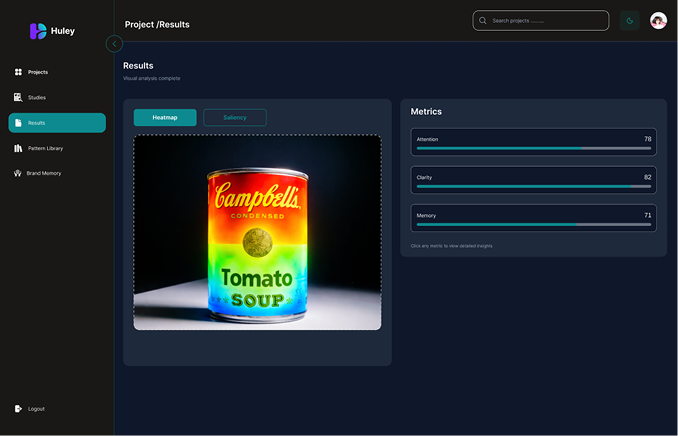
Task: Switch to the Saliency tab
Action: 235,118
